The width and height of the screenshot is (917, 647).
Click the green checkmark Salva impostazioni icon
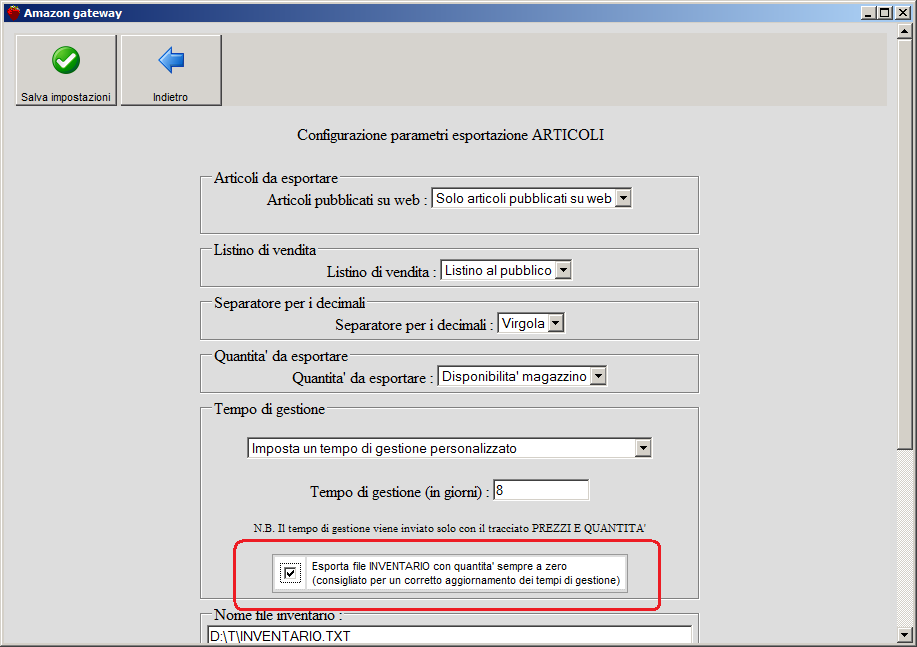(x=66, y=60)
